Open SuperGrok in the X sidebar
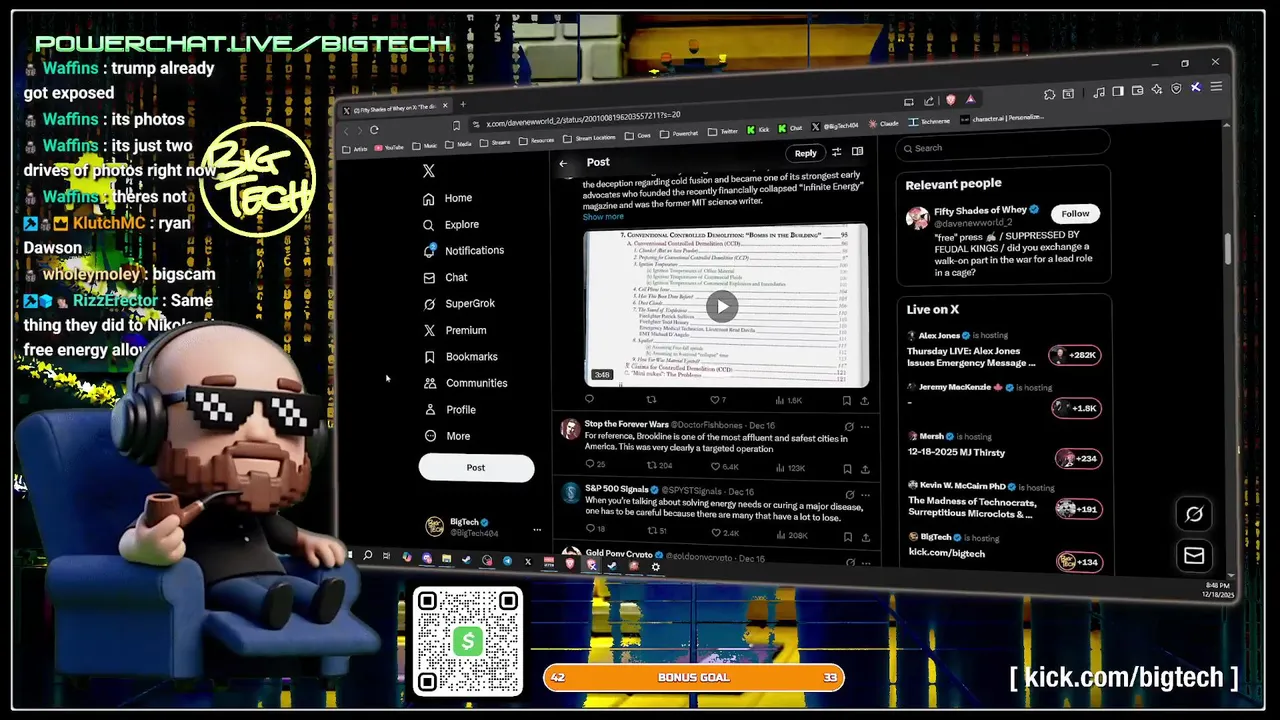This screenshot has height=720, width=1280. (x=459, y=303)
